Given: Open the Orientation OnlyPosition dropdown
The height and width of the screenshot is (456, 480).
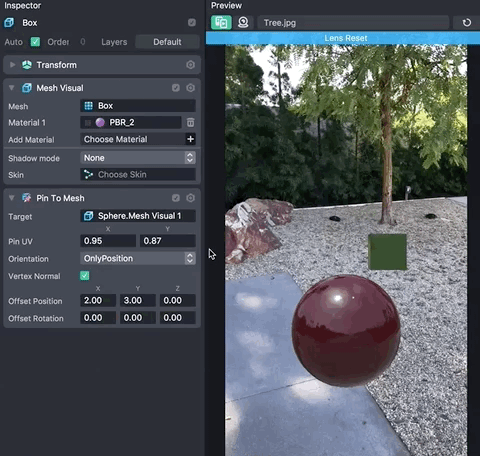Looking at the screenshot, I should coord(138,258).
